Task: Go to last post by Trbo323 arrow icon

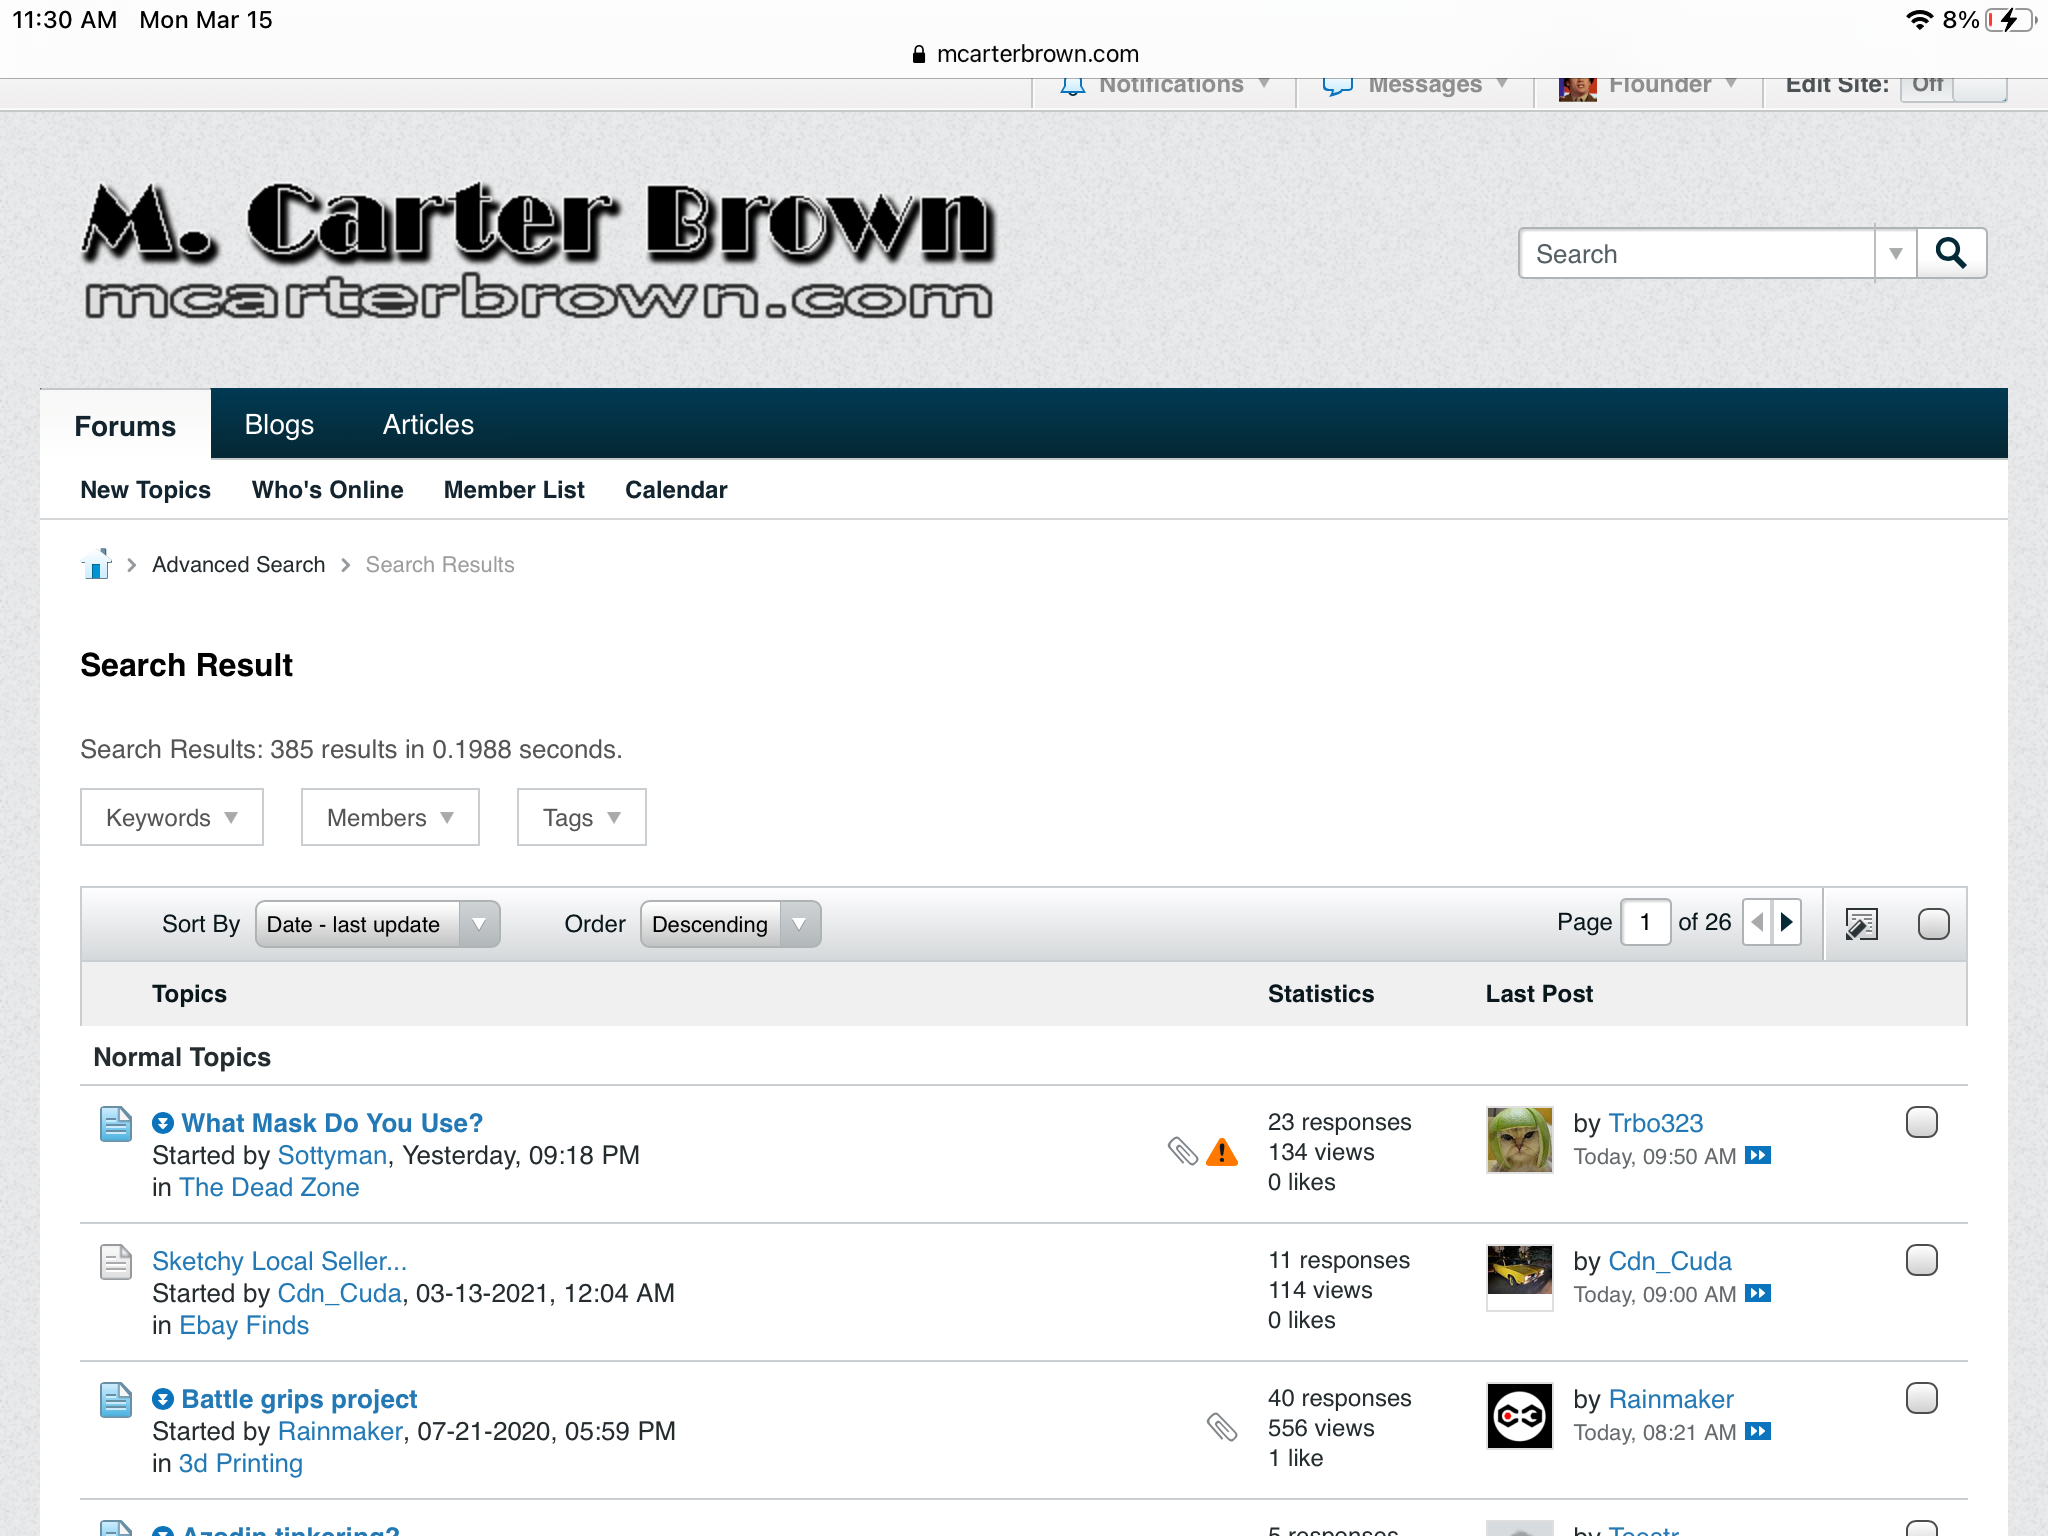Action: 1758,1156
